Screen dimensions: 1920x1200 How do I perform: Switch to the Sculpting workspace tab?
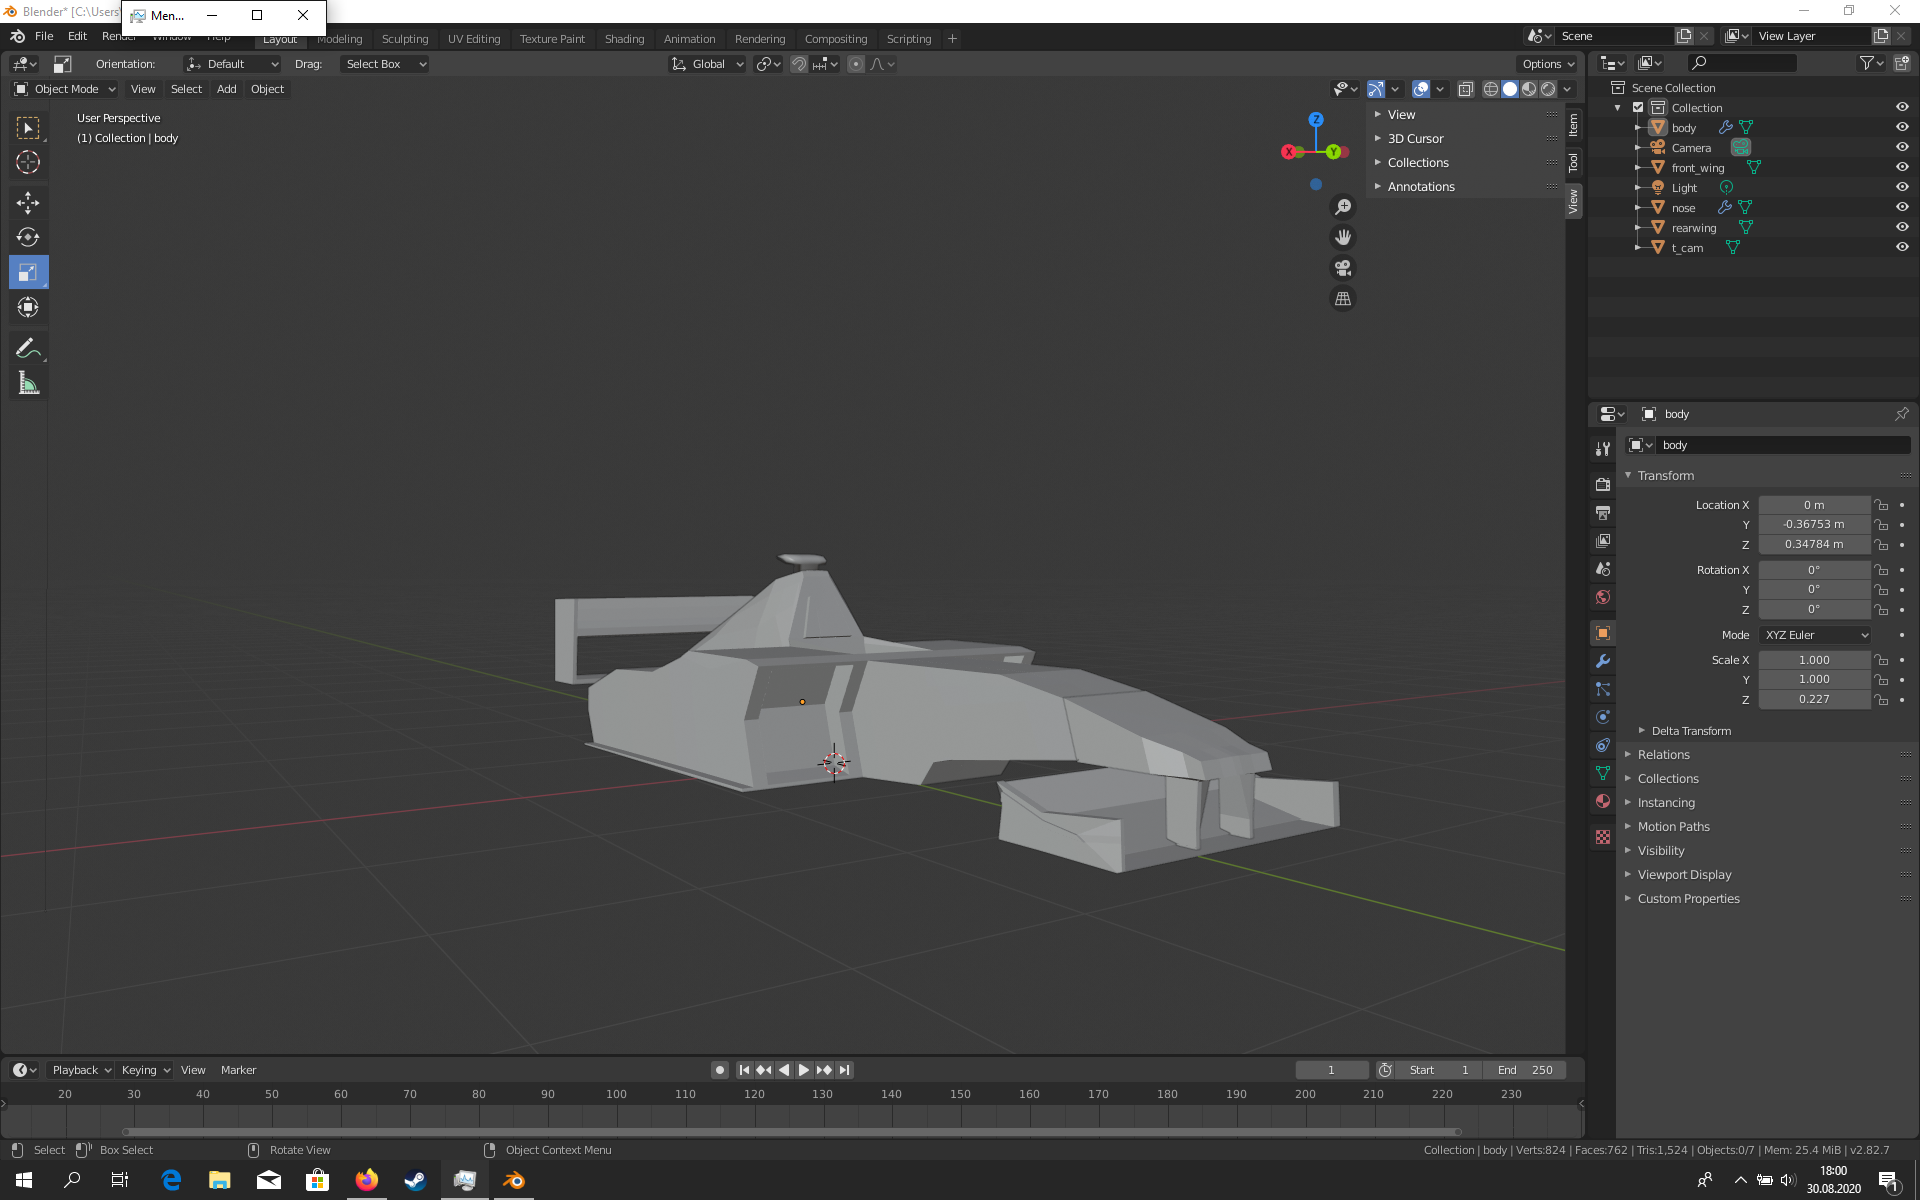pos(405,39)
